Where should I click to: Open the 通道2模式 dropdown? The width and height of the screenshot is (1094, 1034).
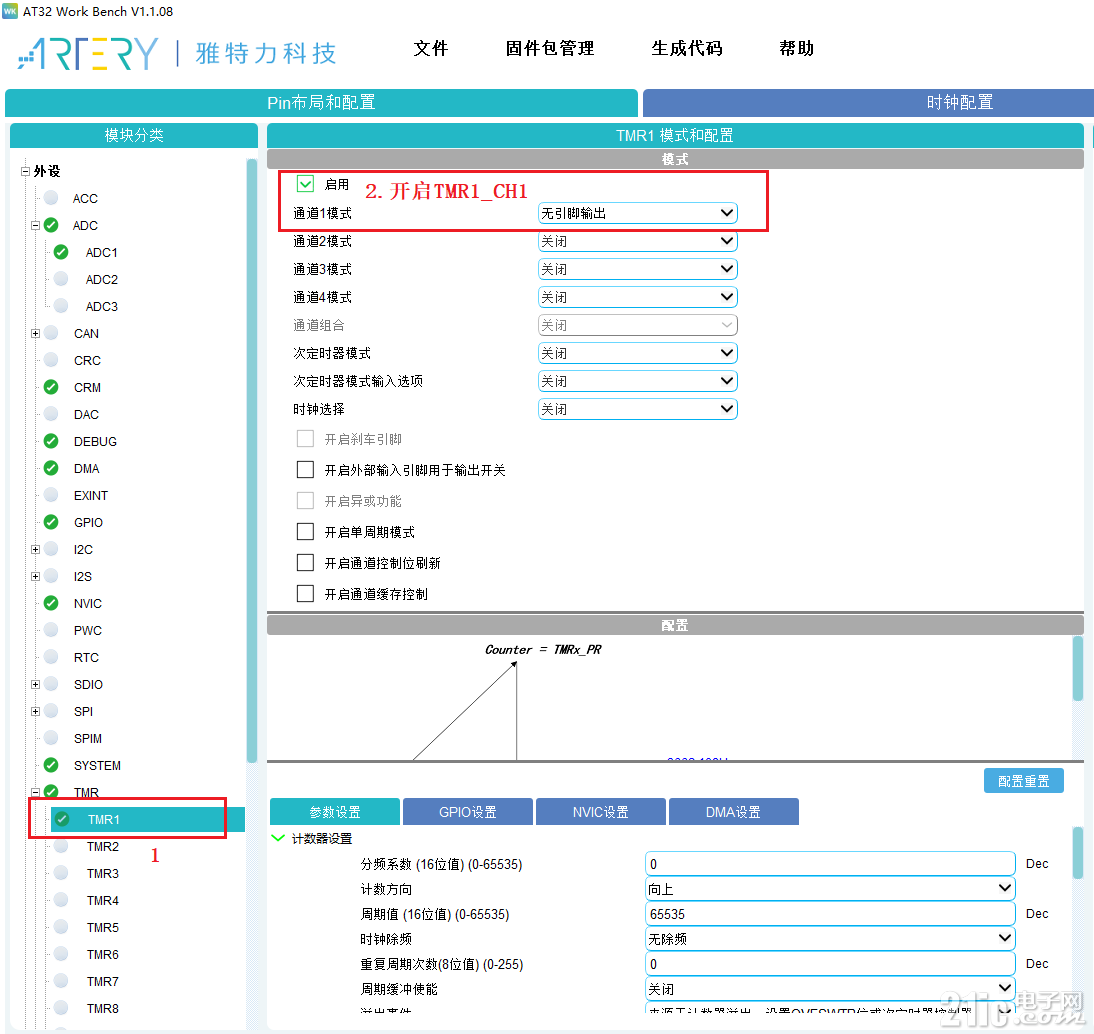pyautogui.click(x=638, y=241)
